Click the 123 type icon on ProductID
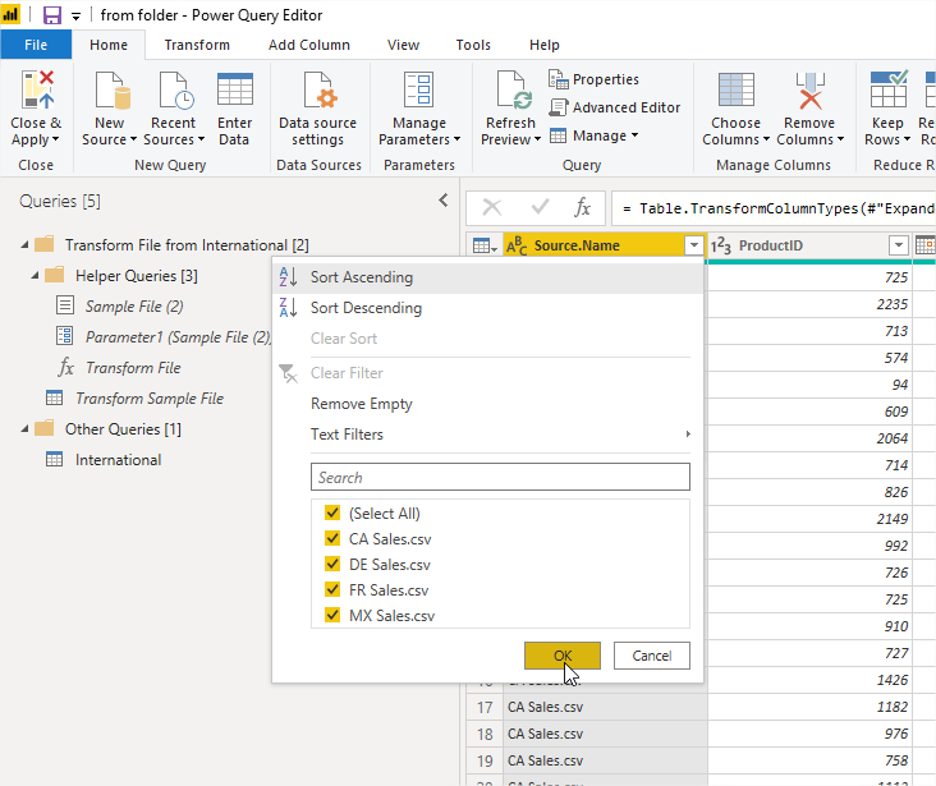This screenshot has width=936, height=786. (x=721, y=245)
